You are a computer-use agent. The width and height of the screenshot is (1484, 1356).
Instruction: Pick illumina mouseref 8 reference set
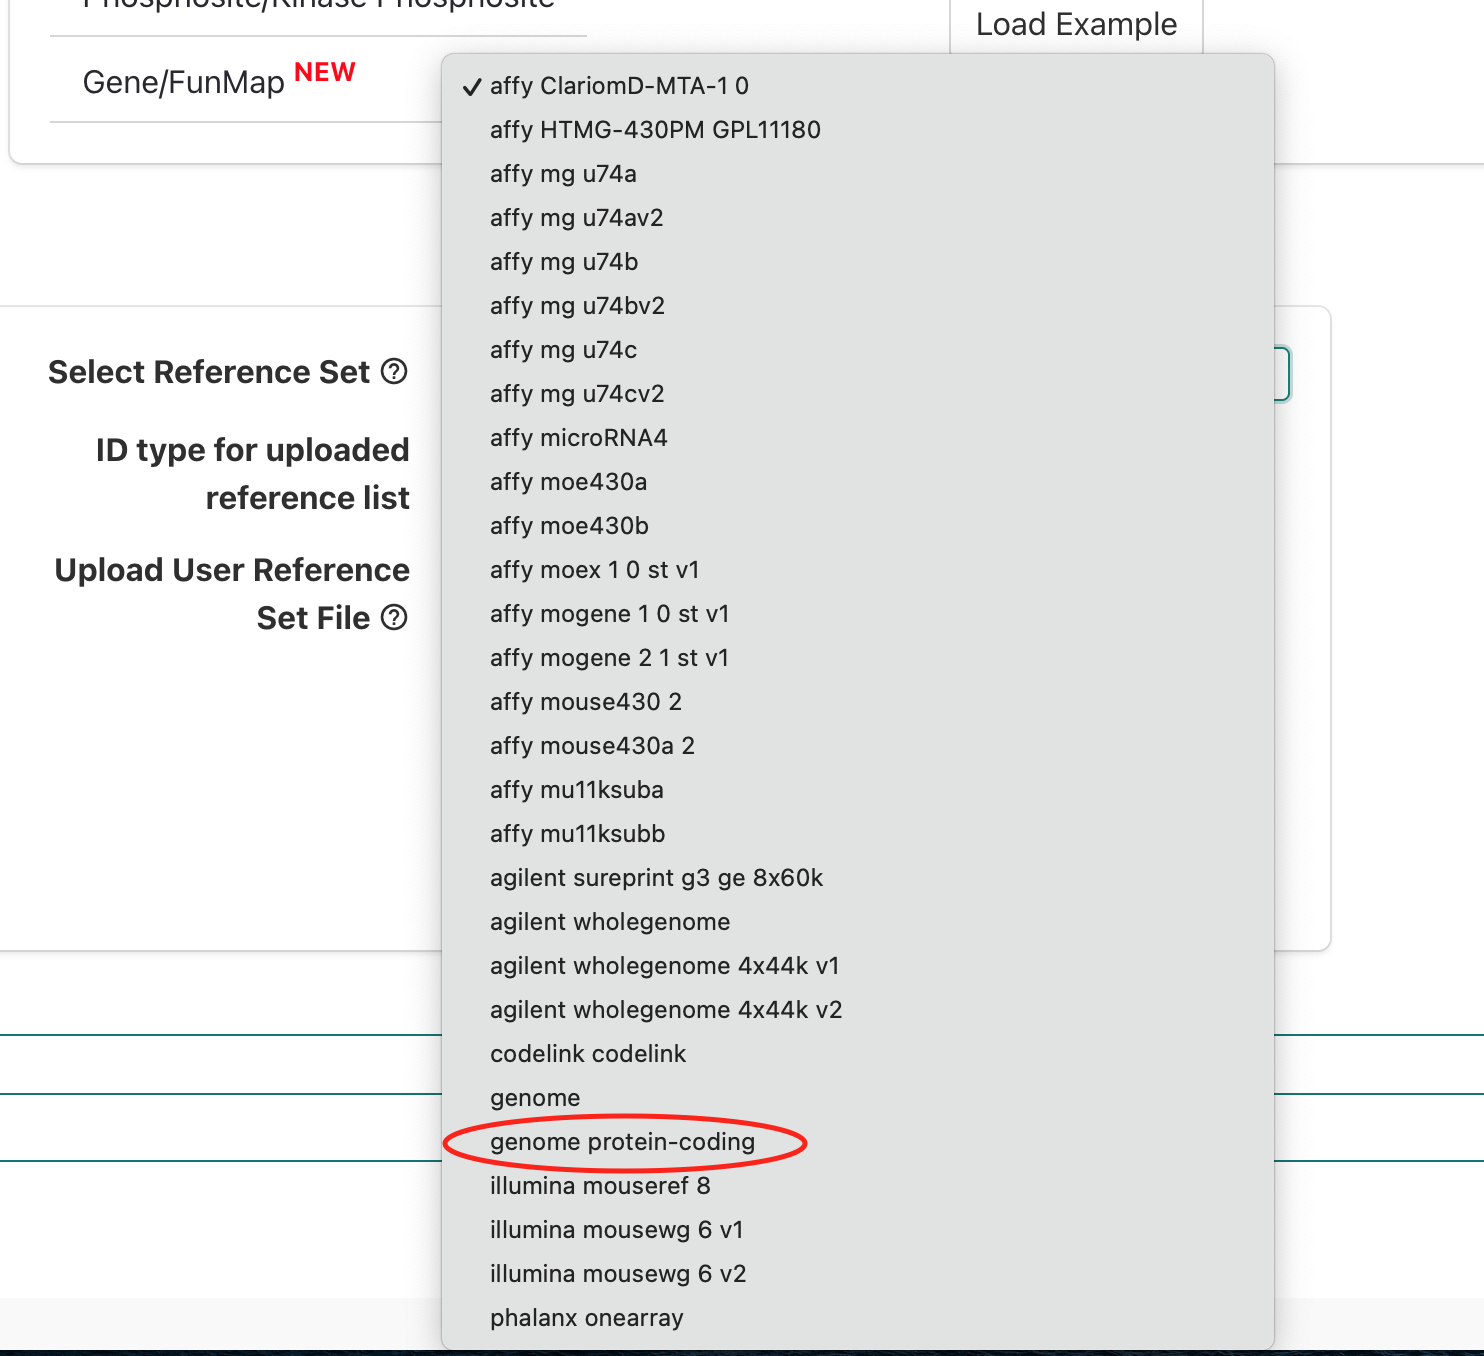click(599, 1185)
